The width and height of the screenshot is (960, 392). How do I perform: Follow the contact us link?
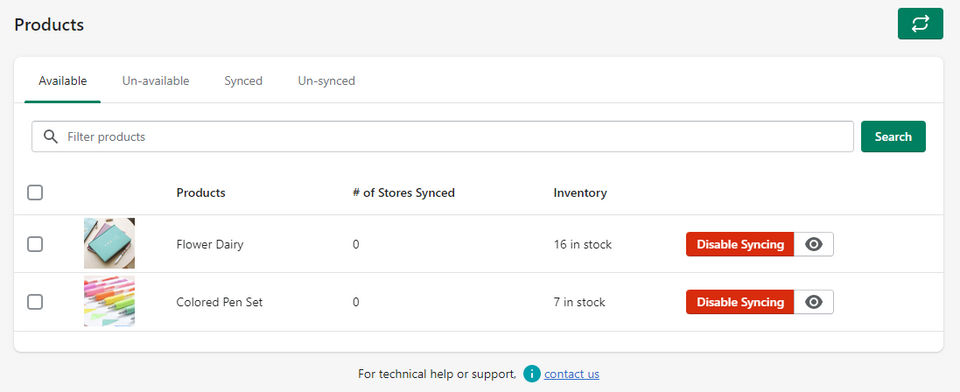[572, 374]
